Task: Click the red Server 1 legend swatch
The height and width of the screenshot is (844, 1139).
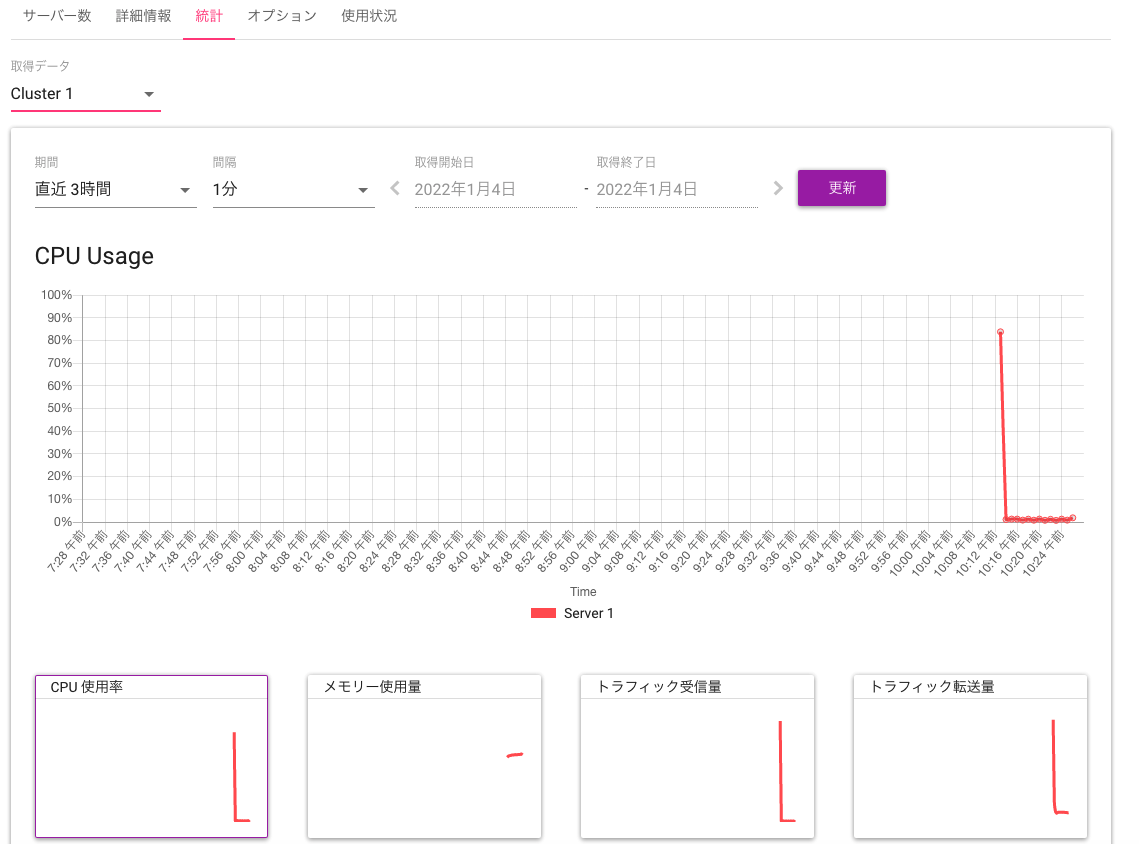Action: [x=542, y=612]
